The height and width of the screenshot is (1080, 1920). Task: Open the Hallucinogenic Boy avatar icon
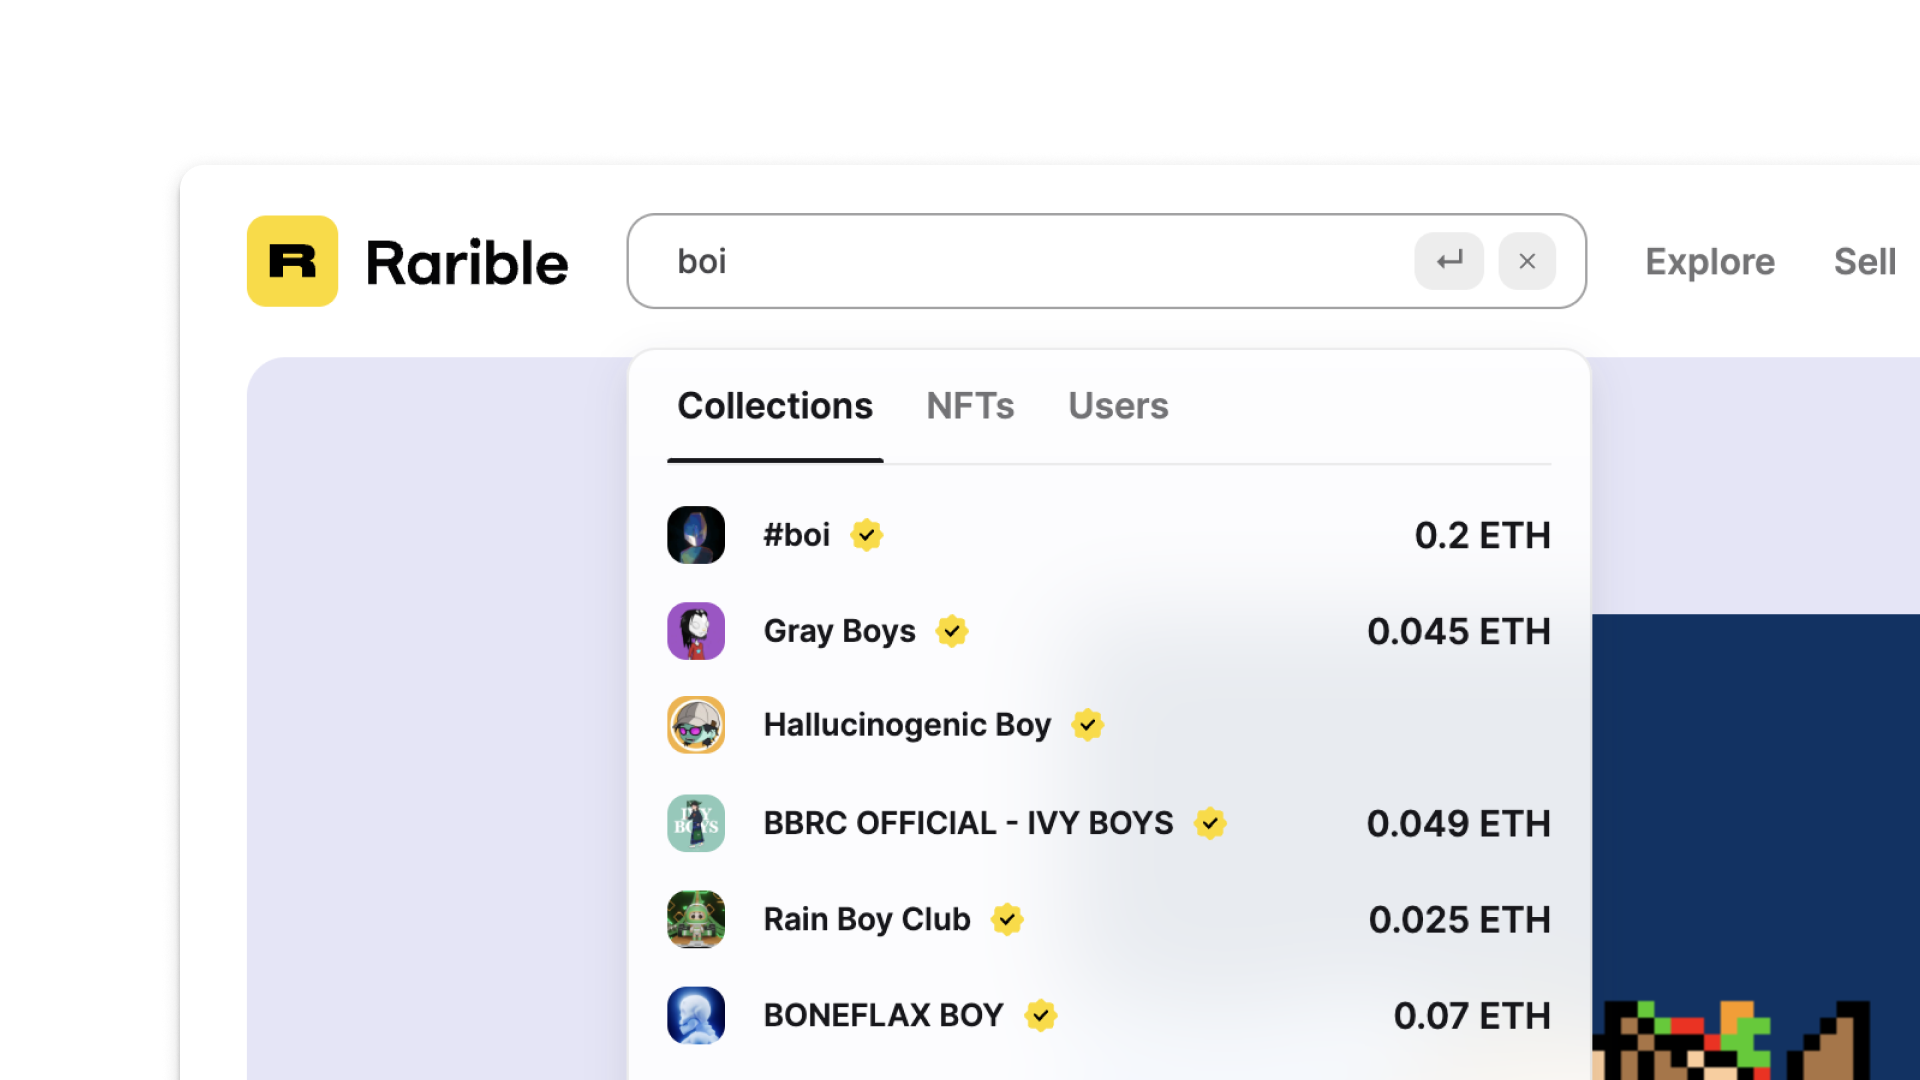pyautogui.click(x=696, y=725)
